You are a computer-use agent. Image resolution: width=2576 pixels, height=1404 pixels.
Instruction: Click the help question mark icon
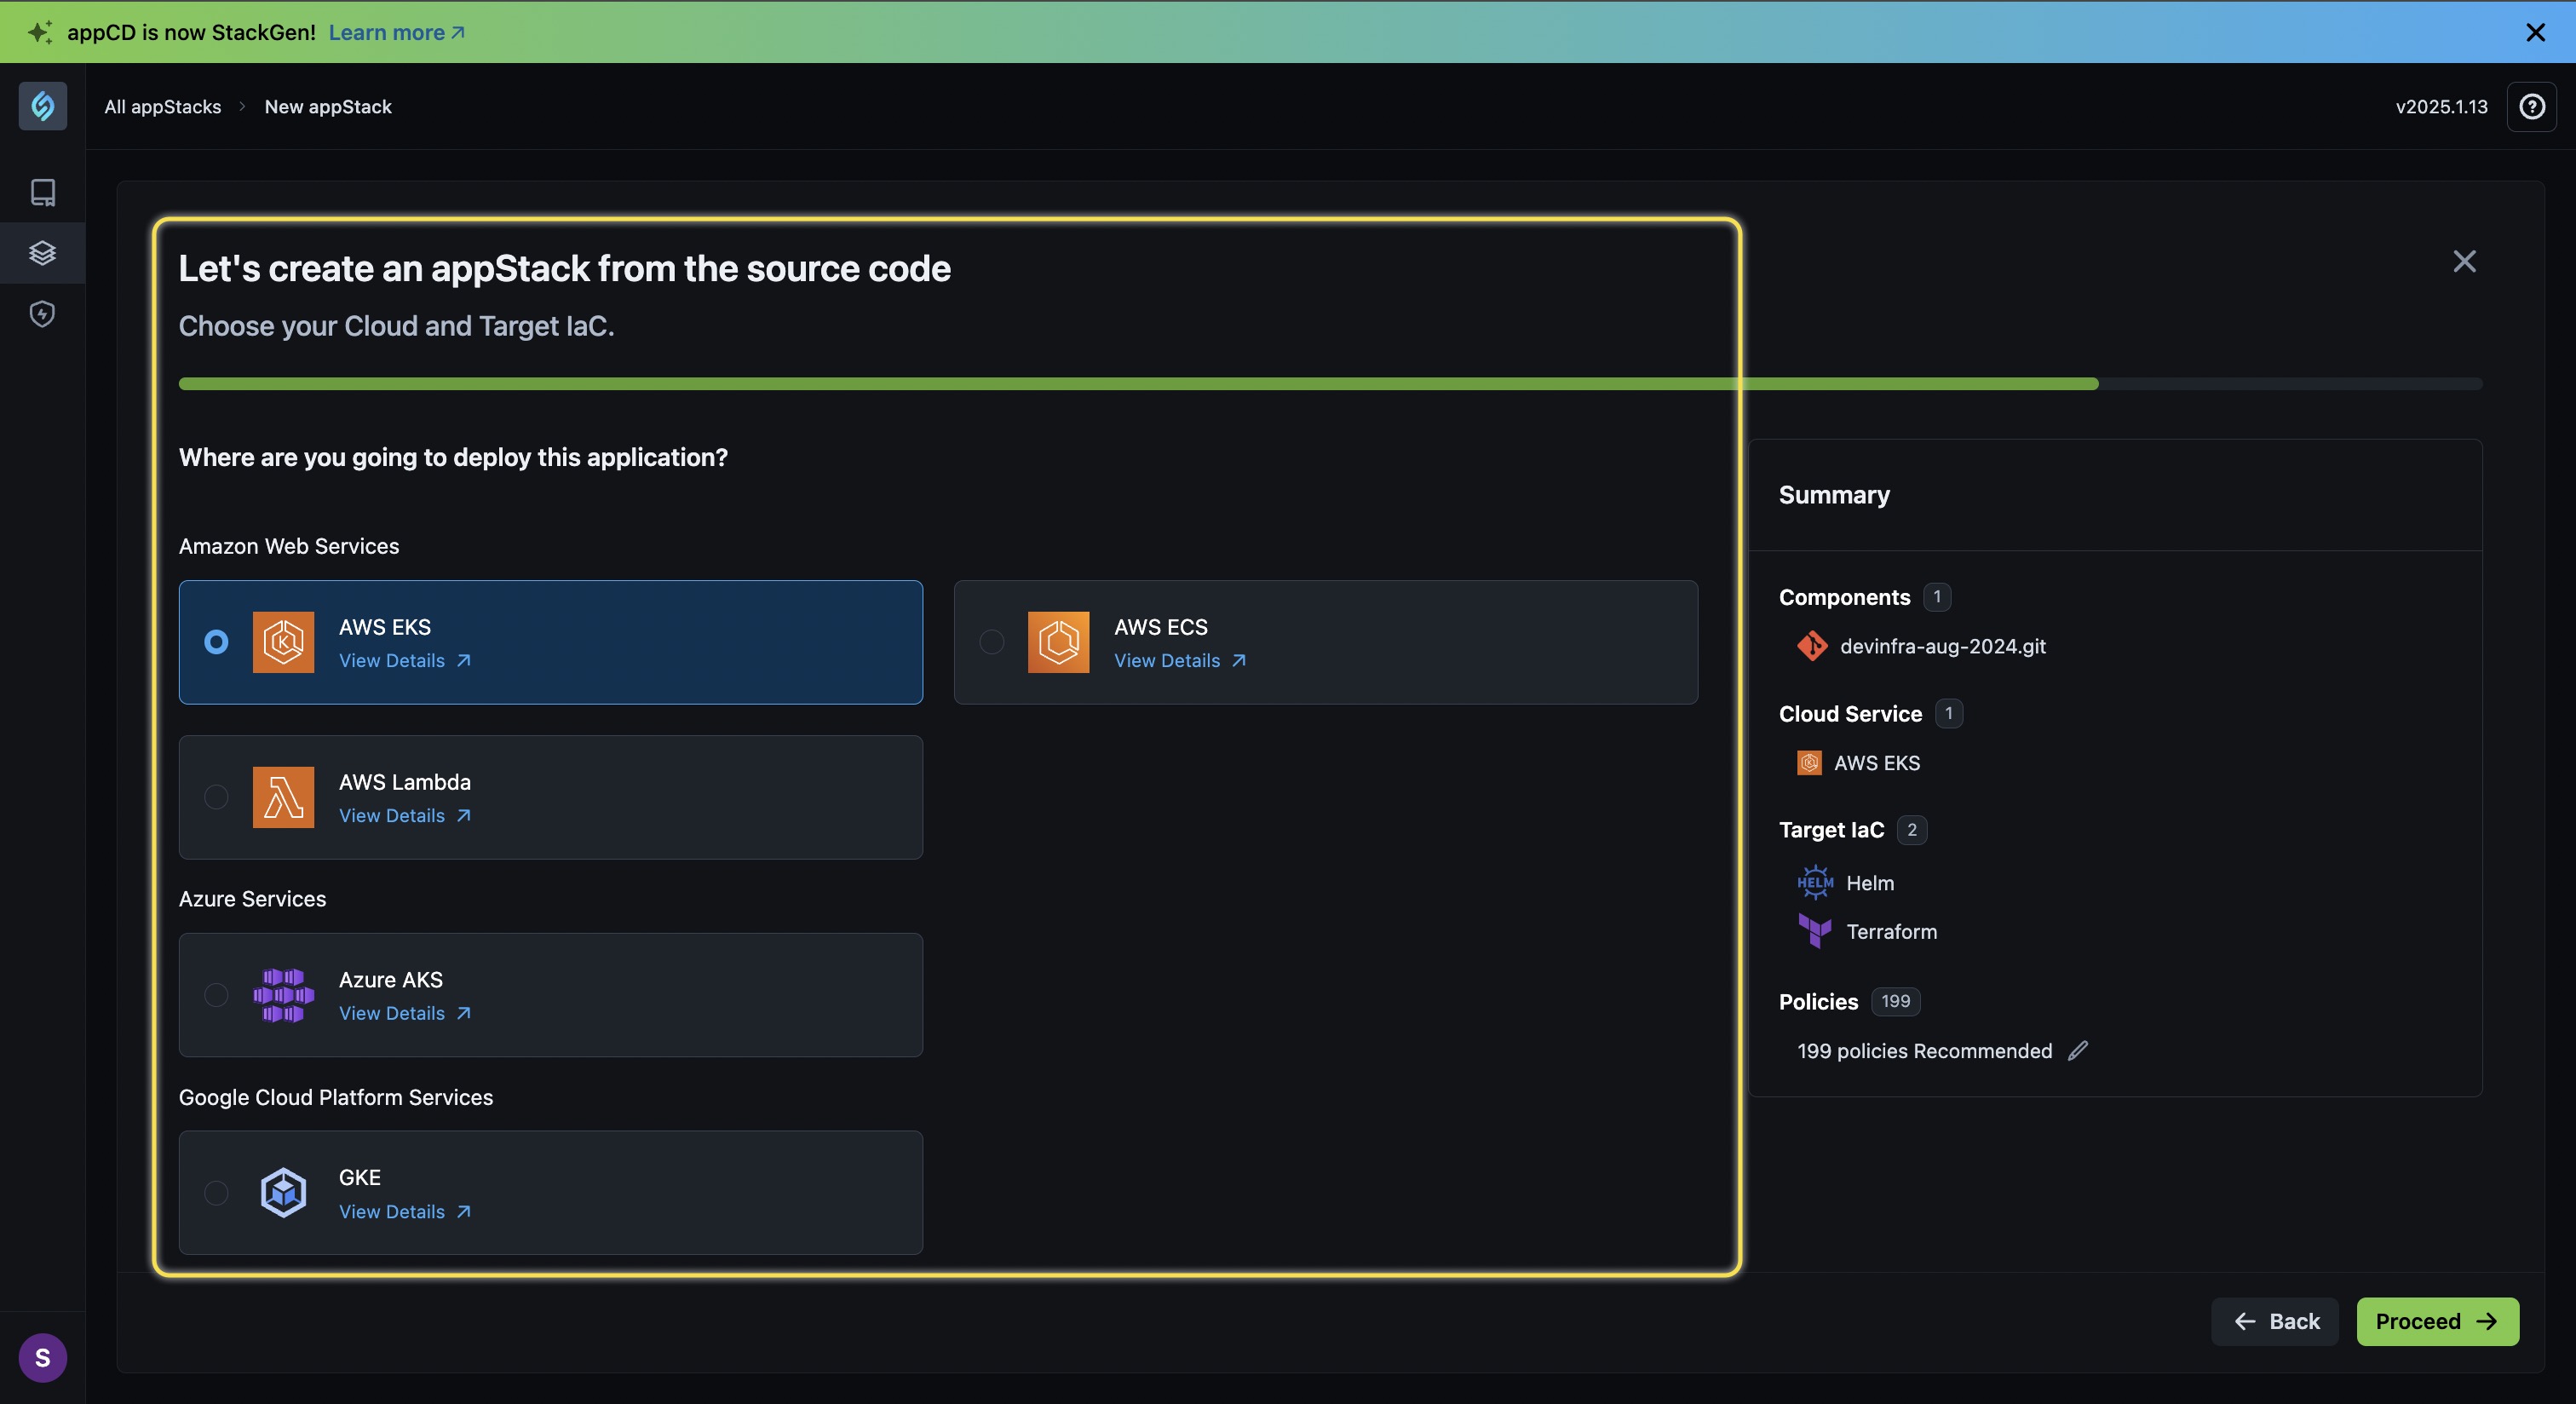click(2532, 106)
